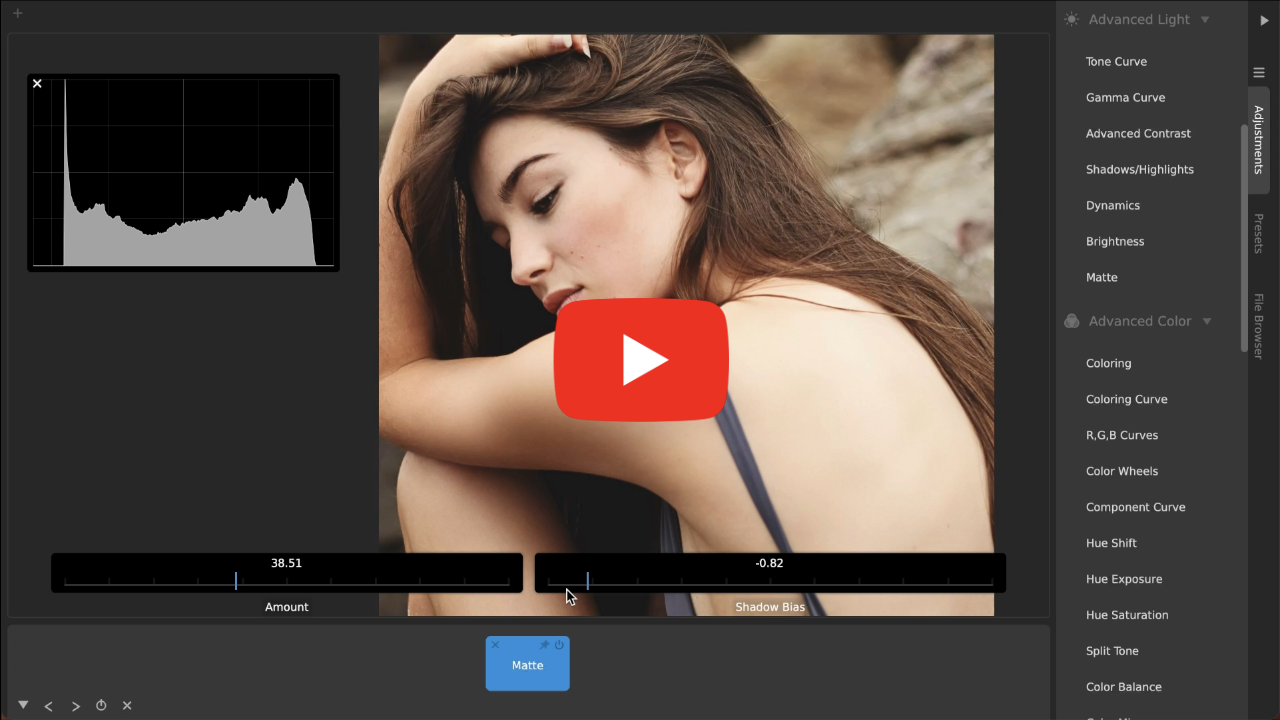Close the histogram overlay
The image size is (1280, 720).
point(37,84)
